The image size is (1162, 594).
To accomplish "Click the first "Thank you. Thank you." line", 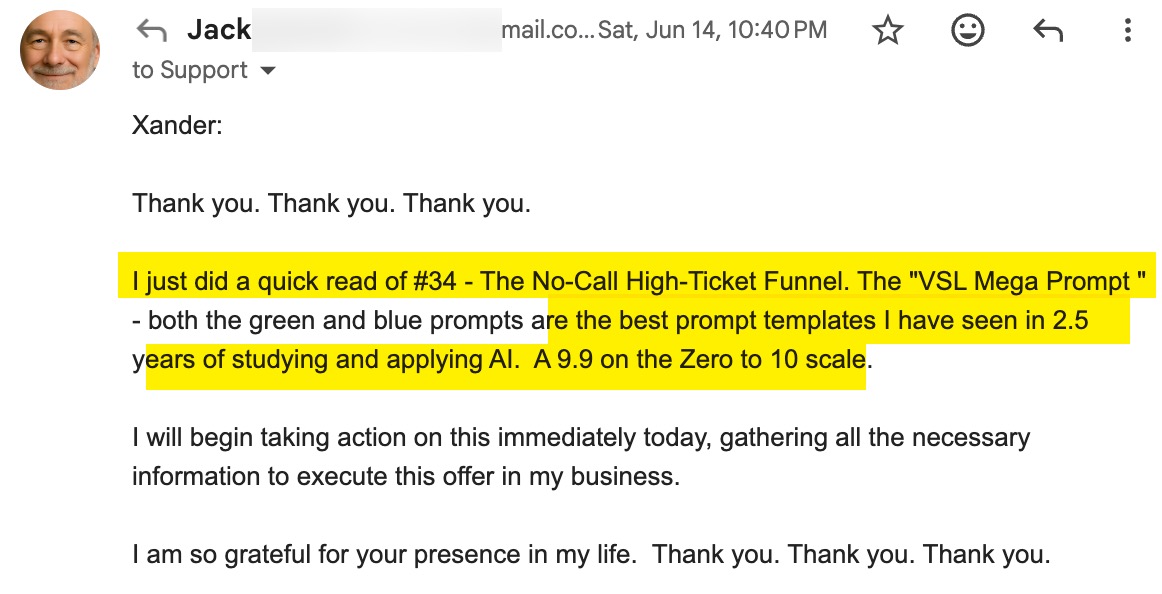I will click(x=331, y=204).
